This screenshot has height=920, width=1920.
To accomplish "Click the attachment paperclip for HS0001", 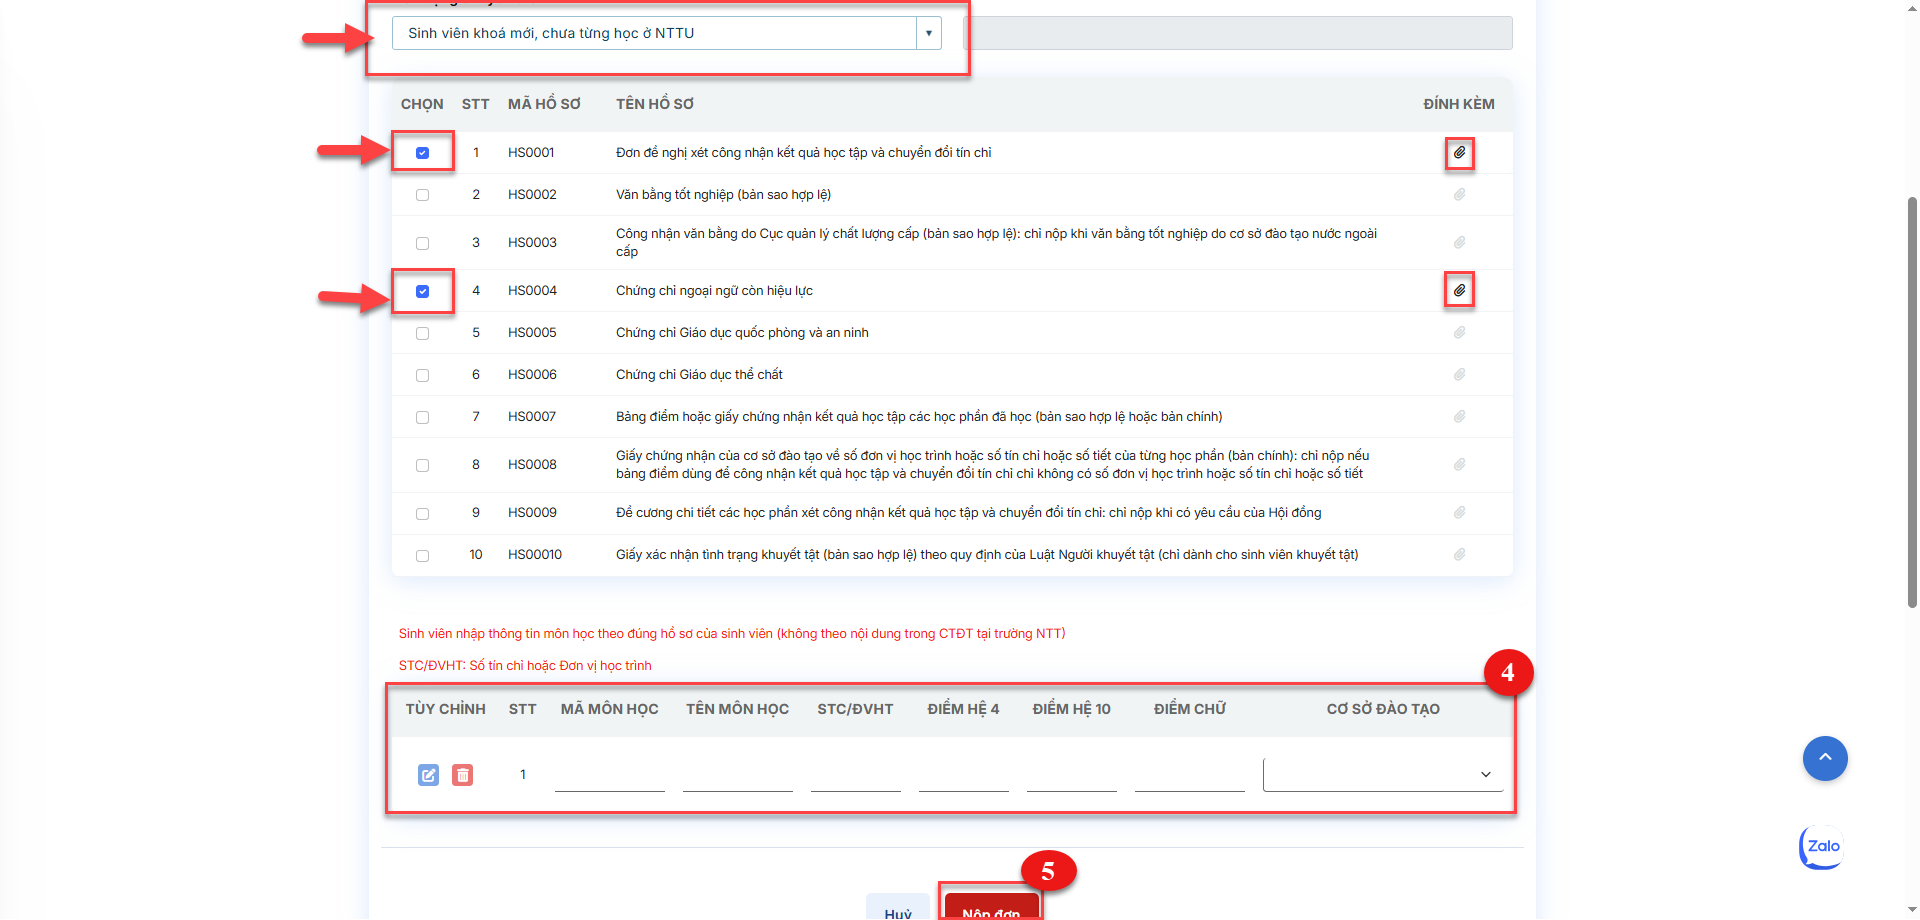I will [x=1459, y=153].
